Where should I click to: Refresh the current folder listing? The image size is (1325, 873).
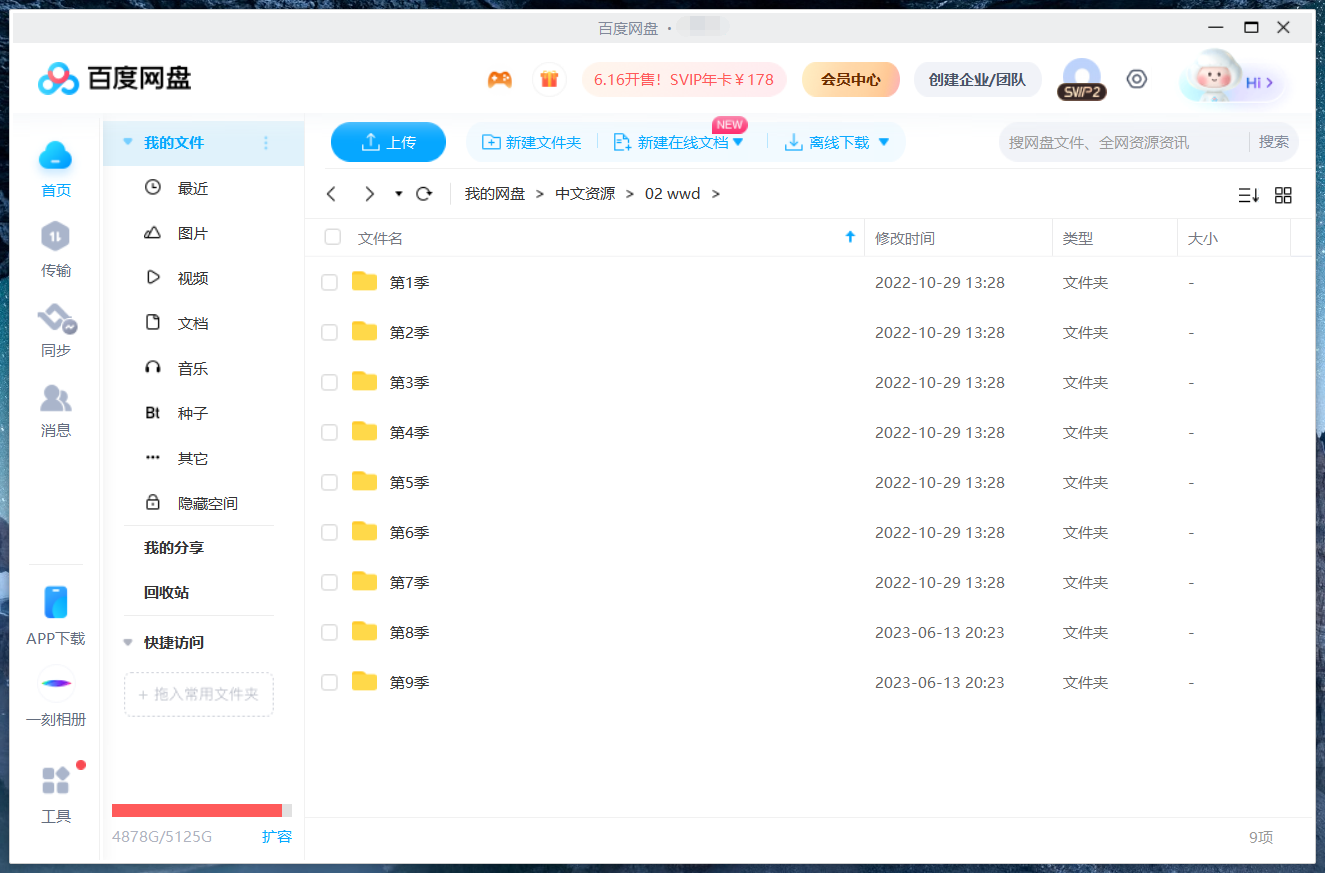click(x=424, y=194)
